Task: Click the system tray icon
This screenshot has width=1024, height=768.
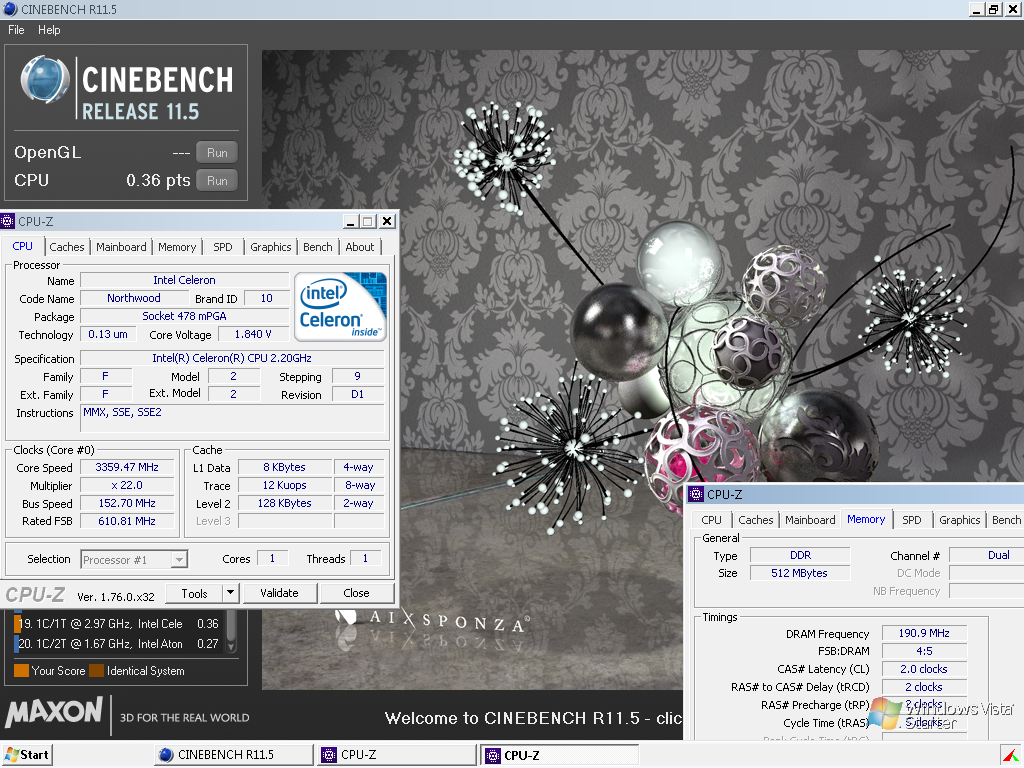Action: [x=1012, y=756]
